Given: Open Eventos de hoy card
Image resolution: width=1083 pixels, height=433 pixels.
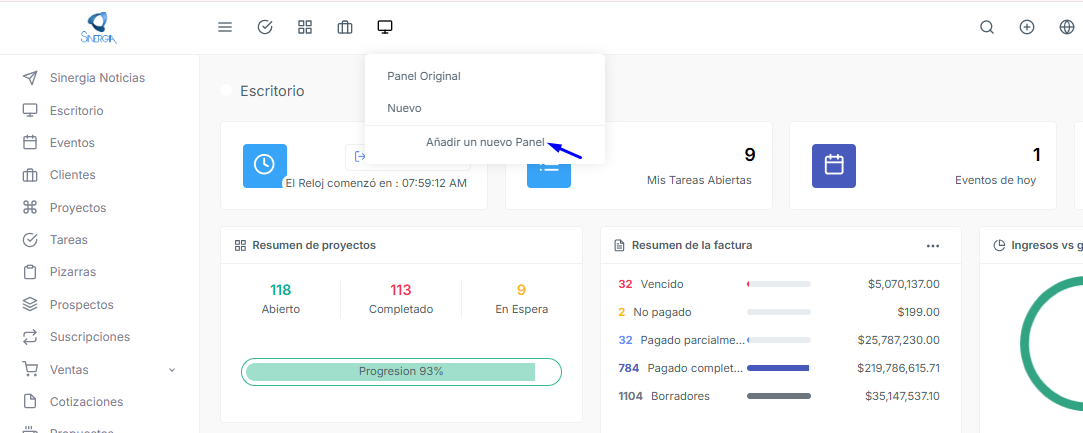Looking at the screenshot, I should pos(923,166).
